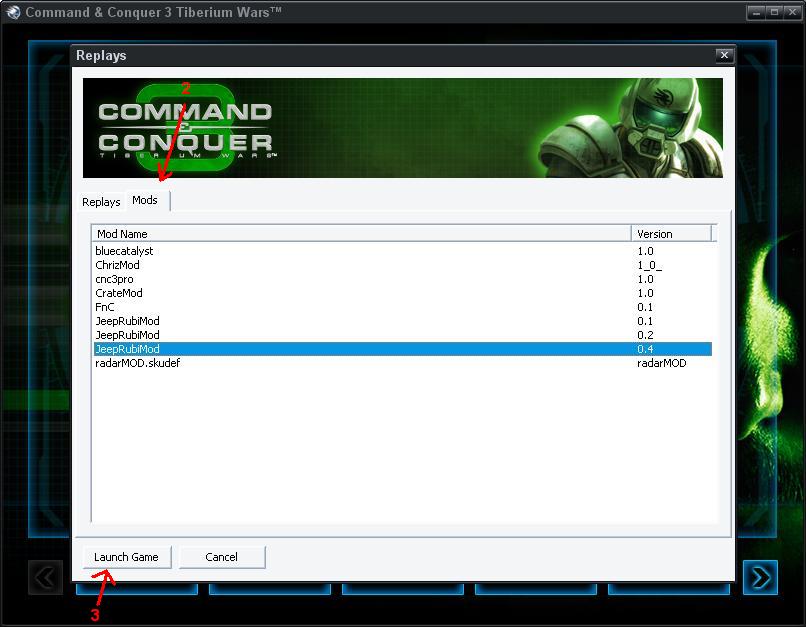Maximize the Command & Conquer 3 window
The height and width of the screenshot is (627, 806).
[x=774, y=12]
